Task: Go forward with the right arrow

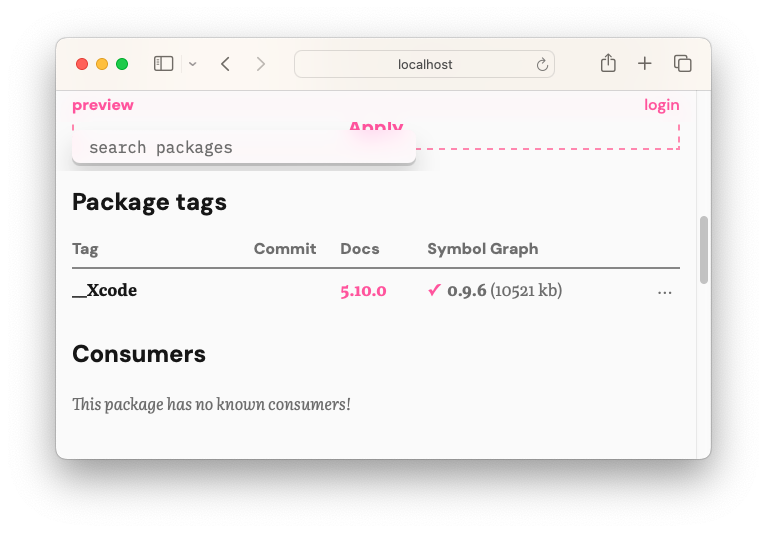Action: click(261, 64)
